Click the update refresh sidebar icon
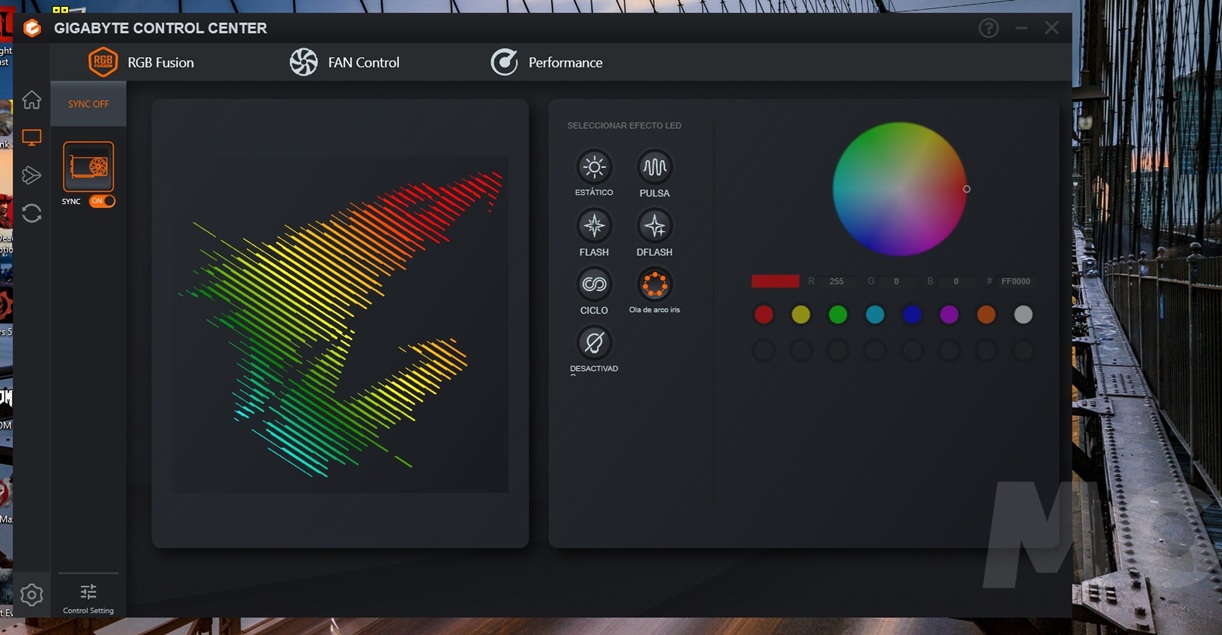The height and width of the screenshot is (635, 1222). pyautogui.click(x=32, y=213)
